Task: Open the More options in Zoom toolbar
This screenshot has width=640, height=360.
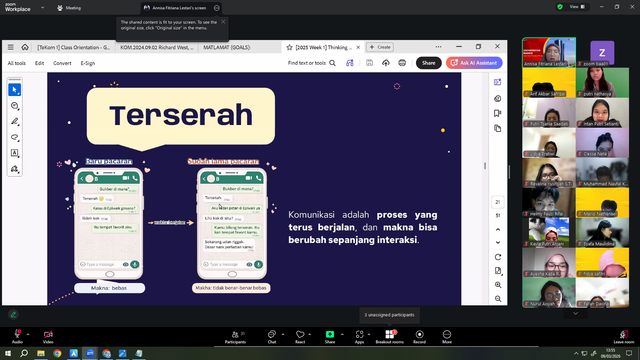Action: coord(447,337)
